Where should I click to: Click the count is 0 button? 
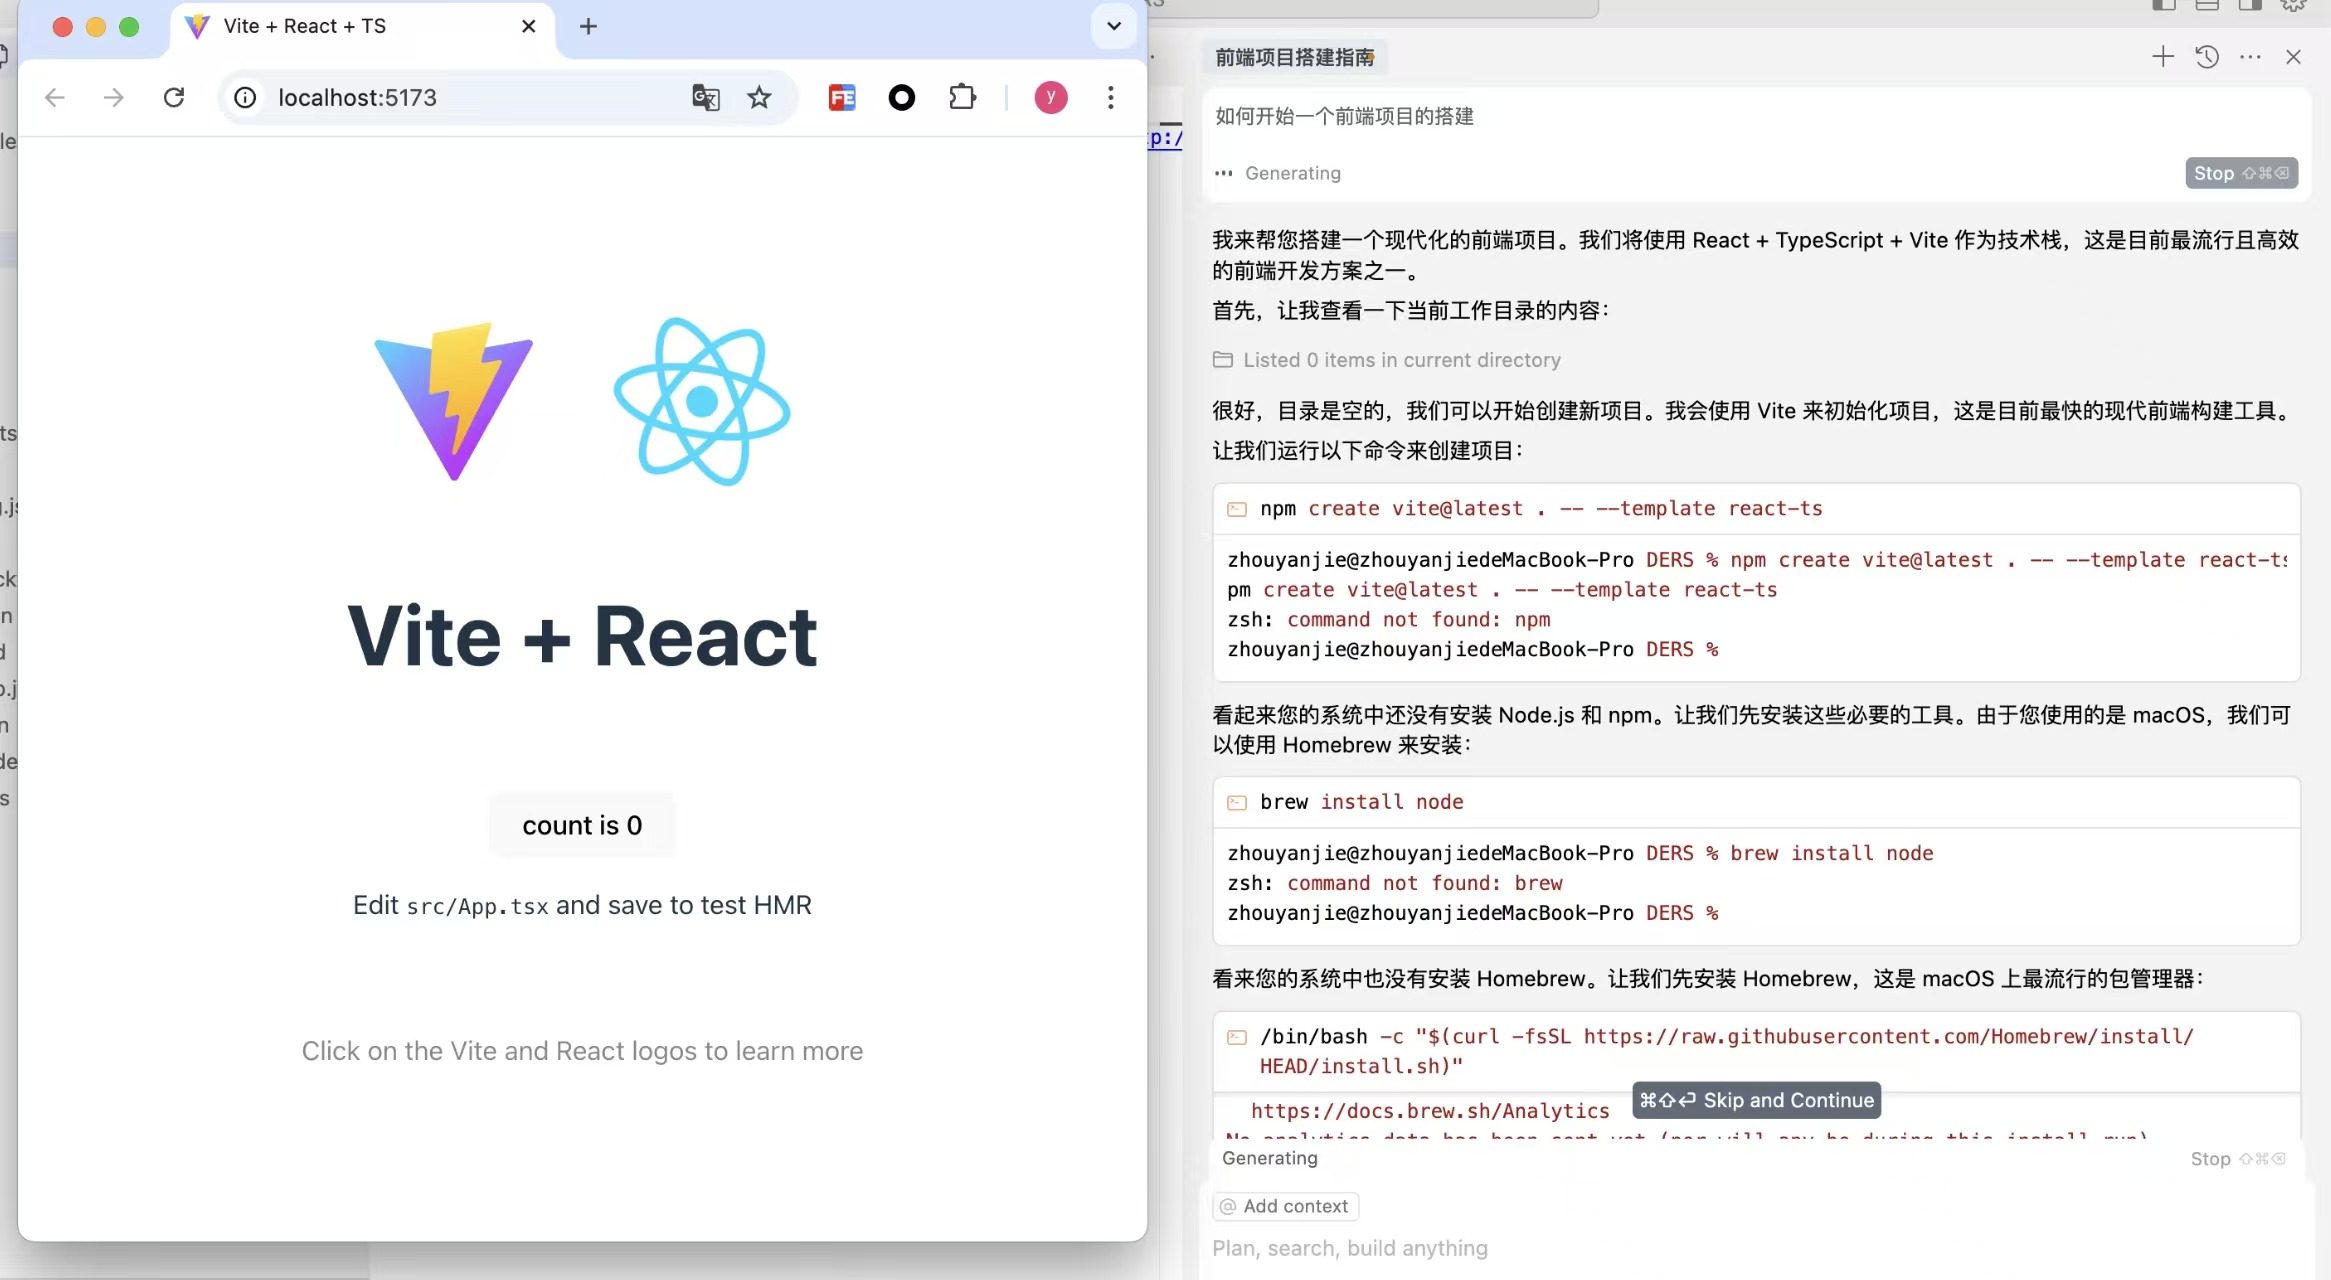[x=582, y=825]
